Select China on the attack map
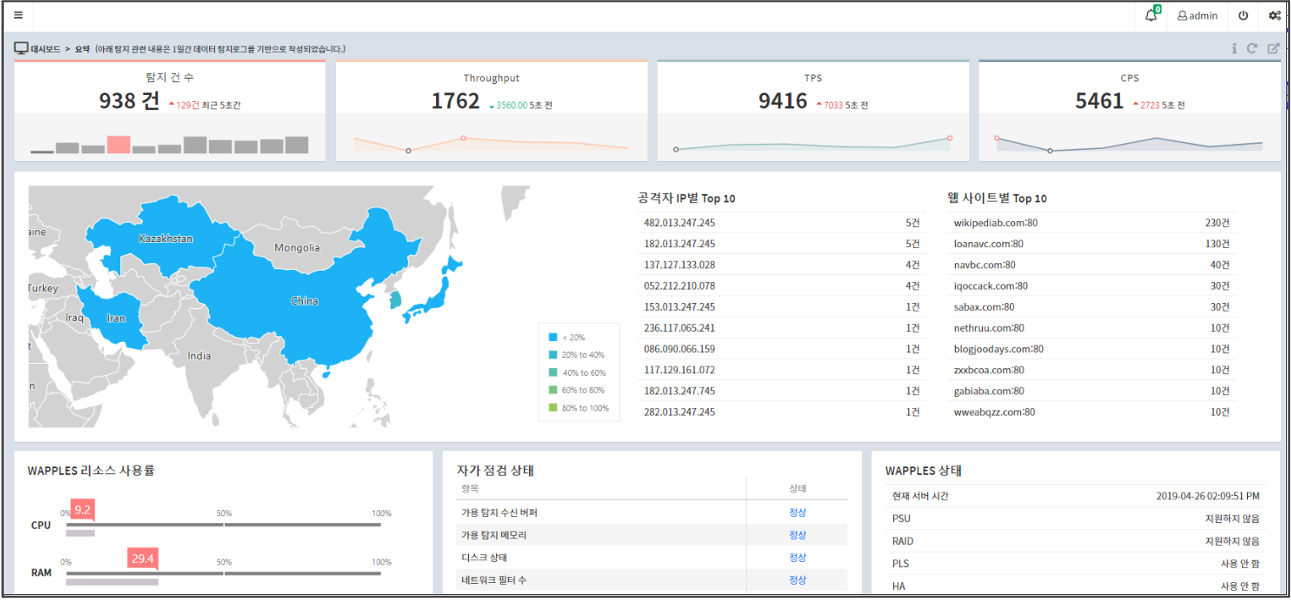Viewport: 1291px width, 600px height. [305, 300]
